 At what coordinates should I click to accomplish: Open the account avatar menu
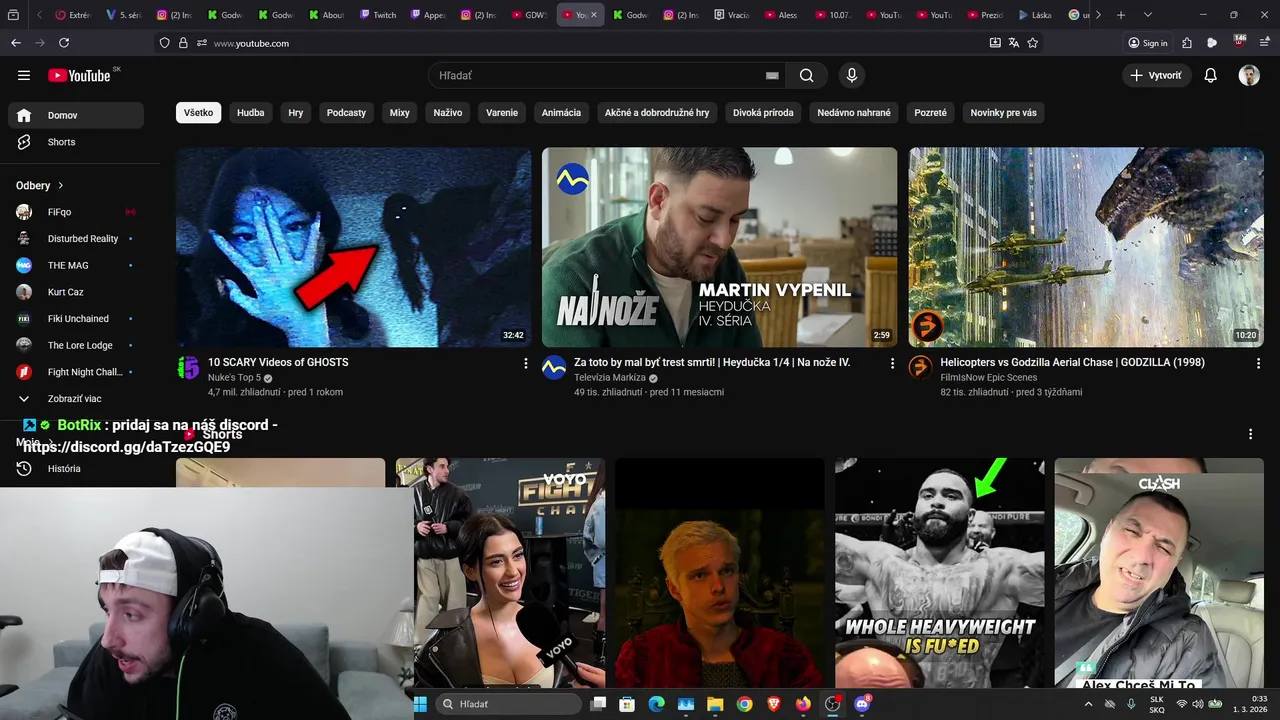tap(1249, 75)
